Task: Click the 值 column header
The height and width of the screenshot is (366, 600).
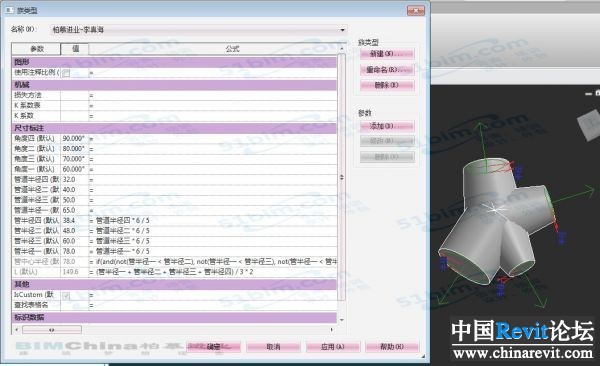Action: coord(75,49)
